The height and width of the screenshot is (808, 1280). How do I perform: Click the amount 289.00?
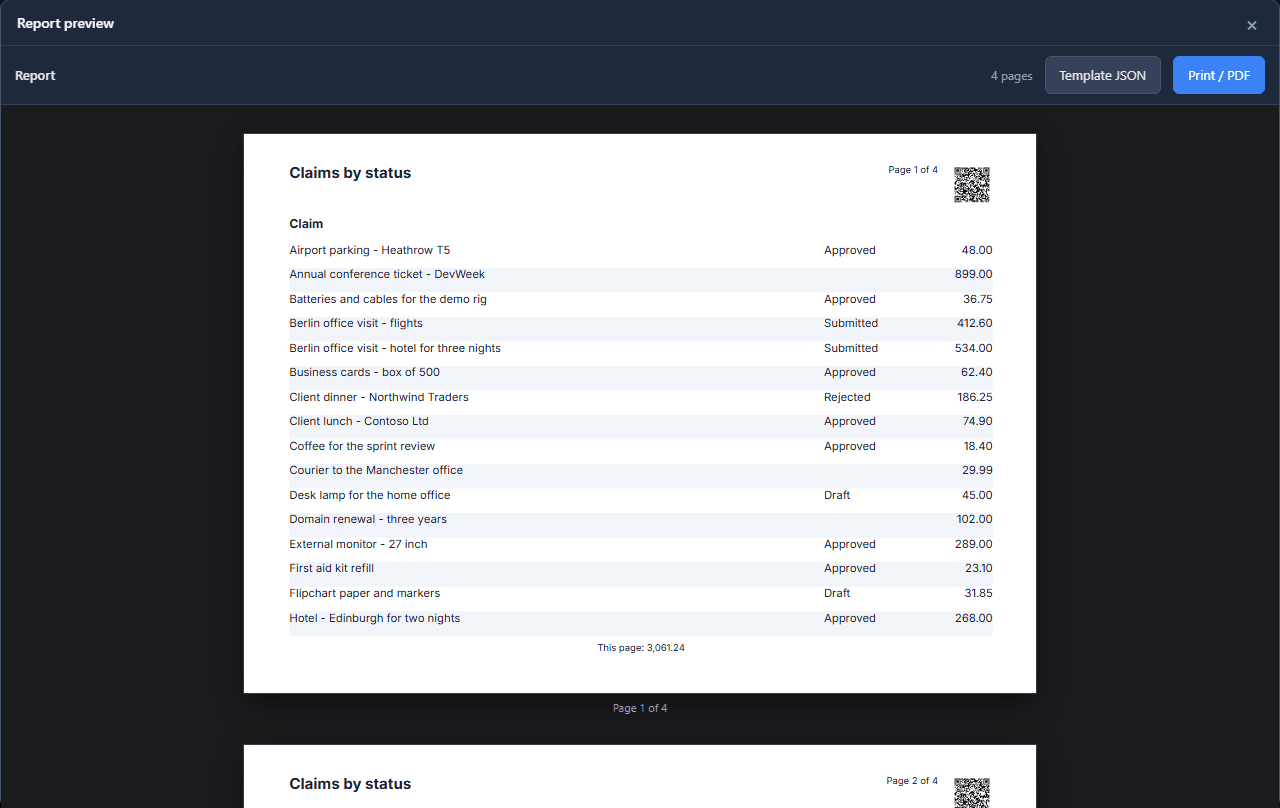pos(974,544)
